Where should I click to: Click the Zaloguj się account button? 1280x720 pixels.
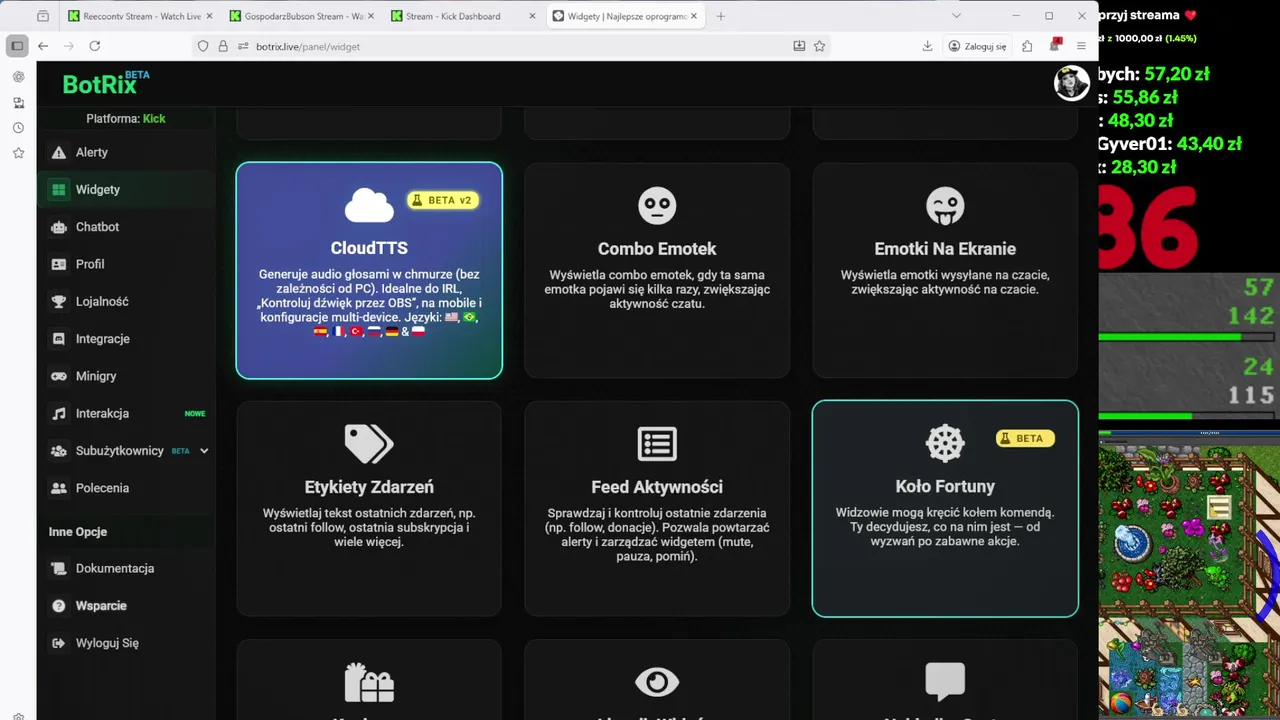coord(977,46)
